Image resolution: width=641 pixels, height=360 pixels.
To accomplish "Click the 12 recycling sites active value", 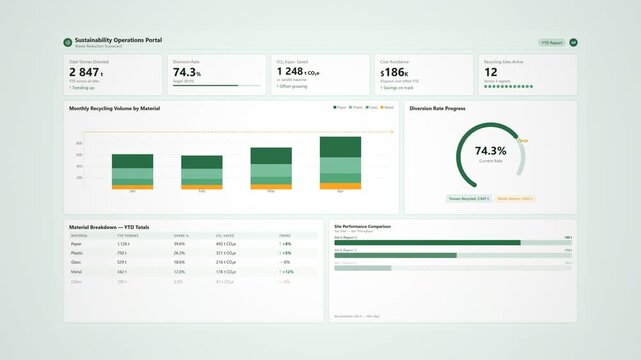I will click(x=491, y=72).
